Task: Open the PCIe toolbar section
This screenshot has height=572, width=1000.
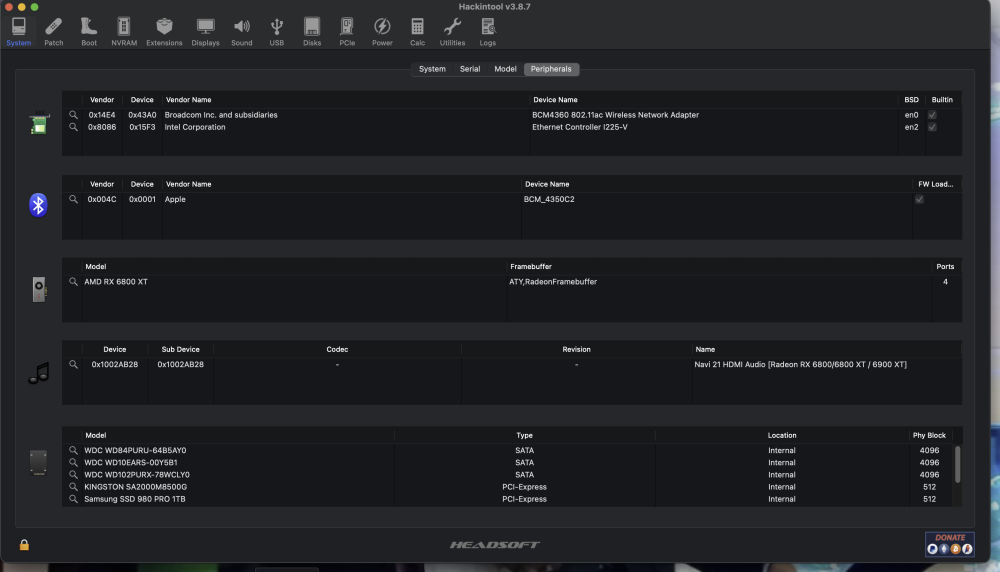Action: coord(347,32)
